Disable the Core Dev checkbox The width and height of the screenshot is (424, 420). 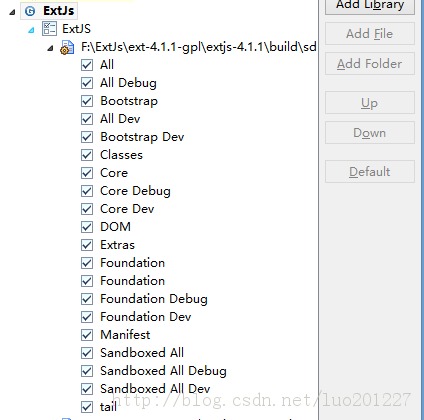coord(87,209)
